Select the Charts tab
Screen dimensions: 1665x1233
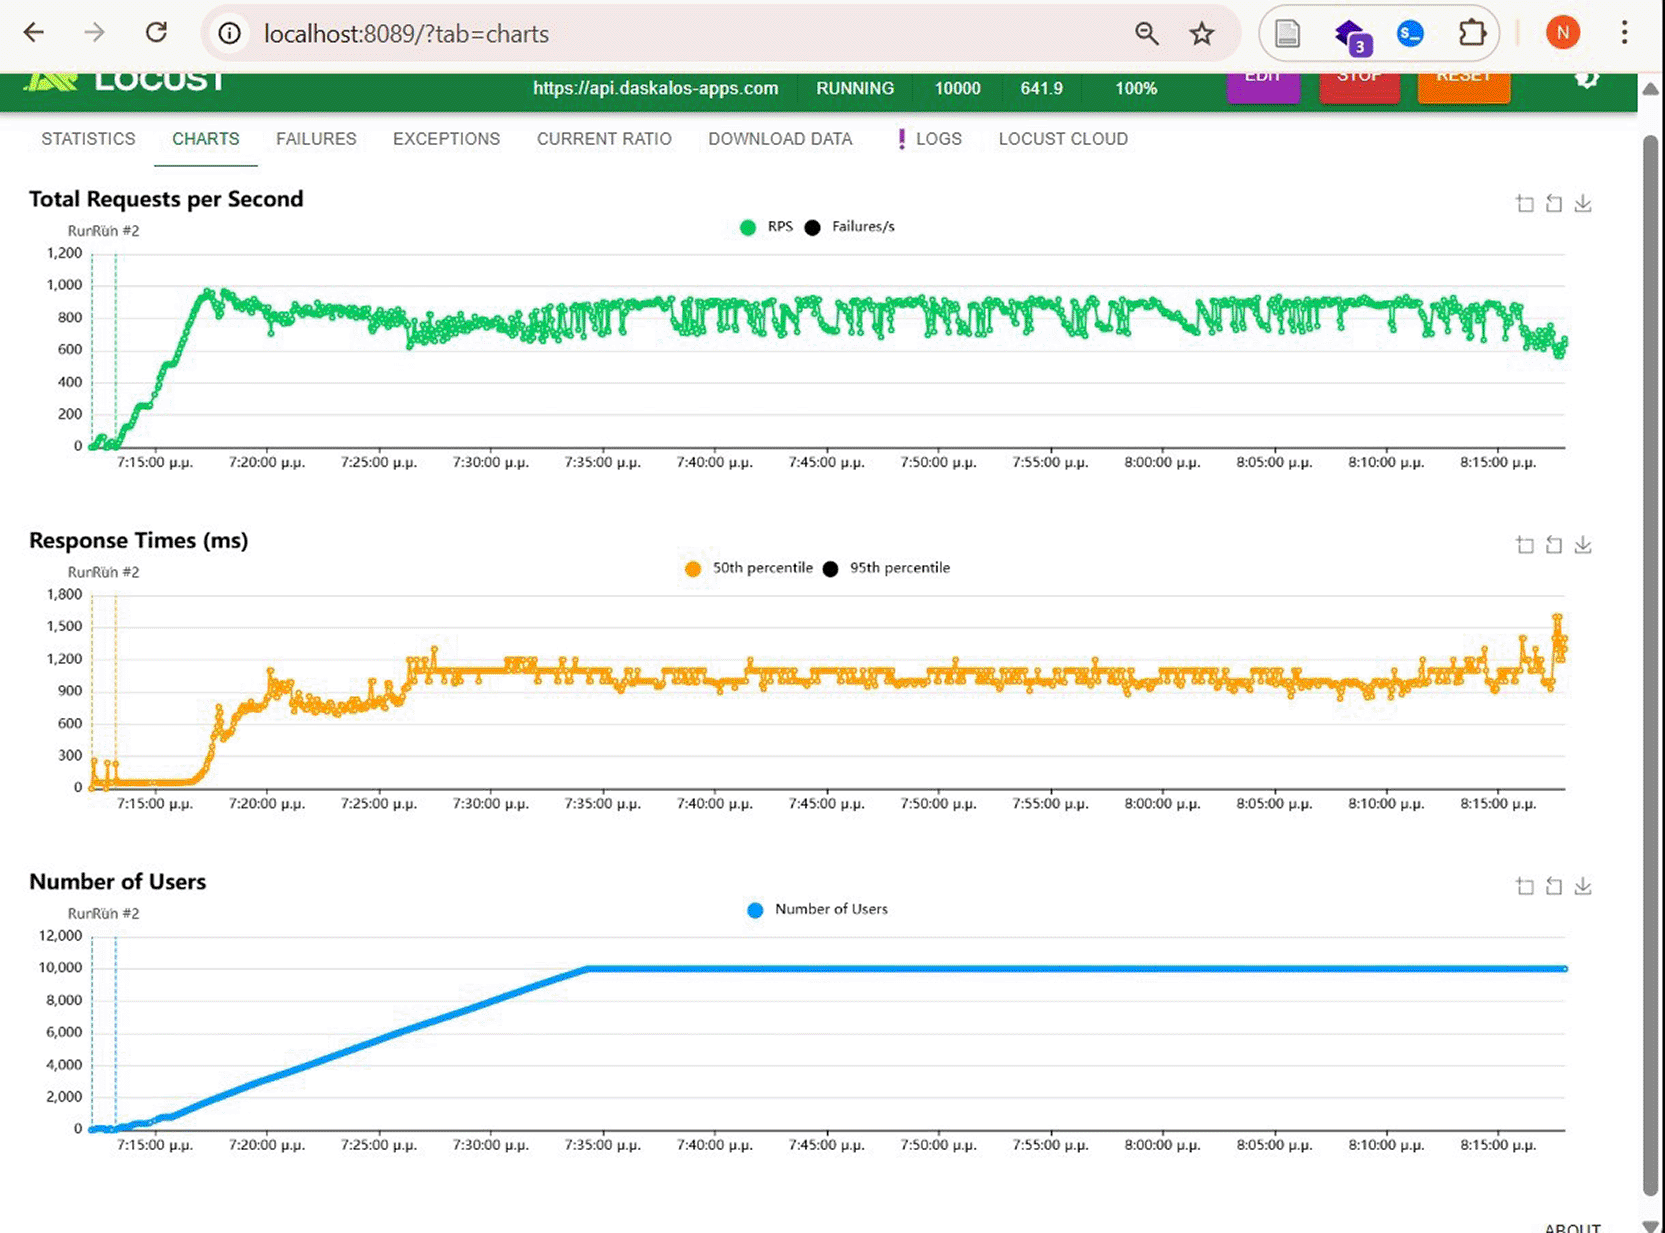[206, 139]
